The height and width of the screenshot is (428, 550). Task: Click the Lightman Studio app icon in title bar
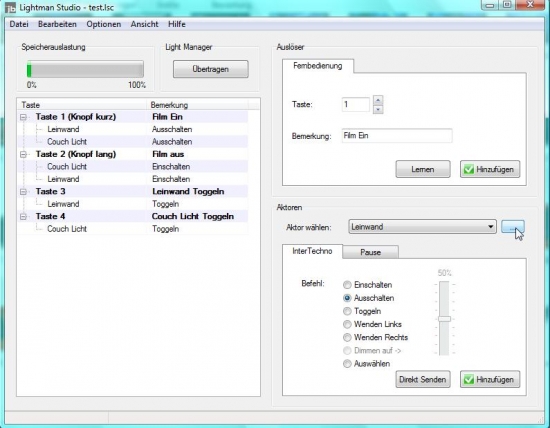pos(11,7)
